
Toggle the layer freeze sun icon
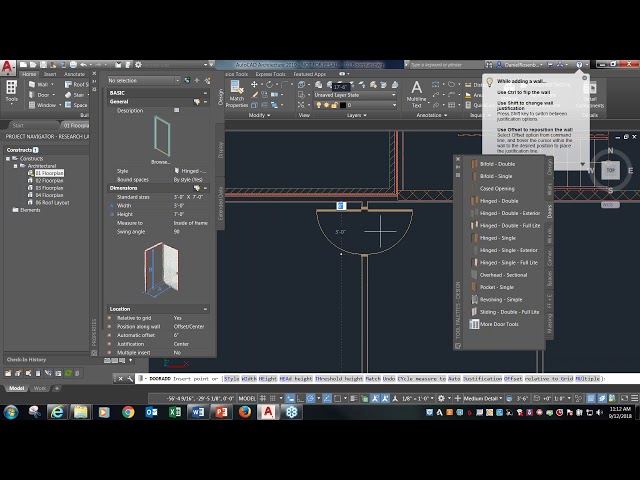pos(326,105)
